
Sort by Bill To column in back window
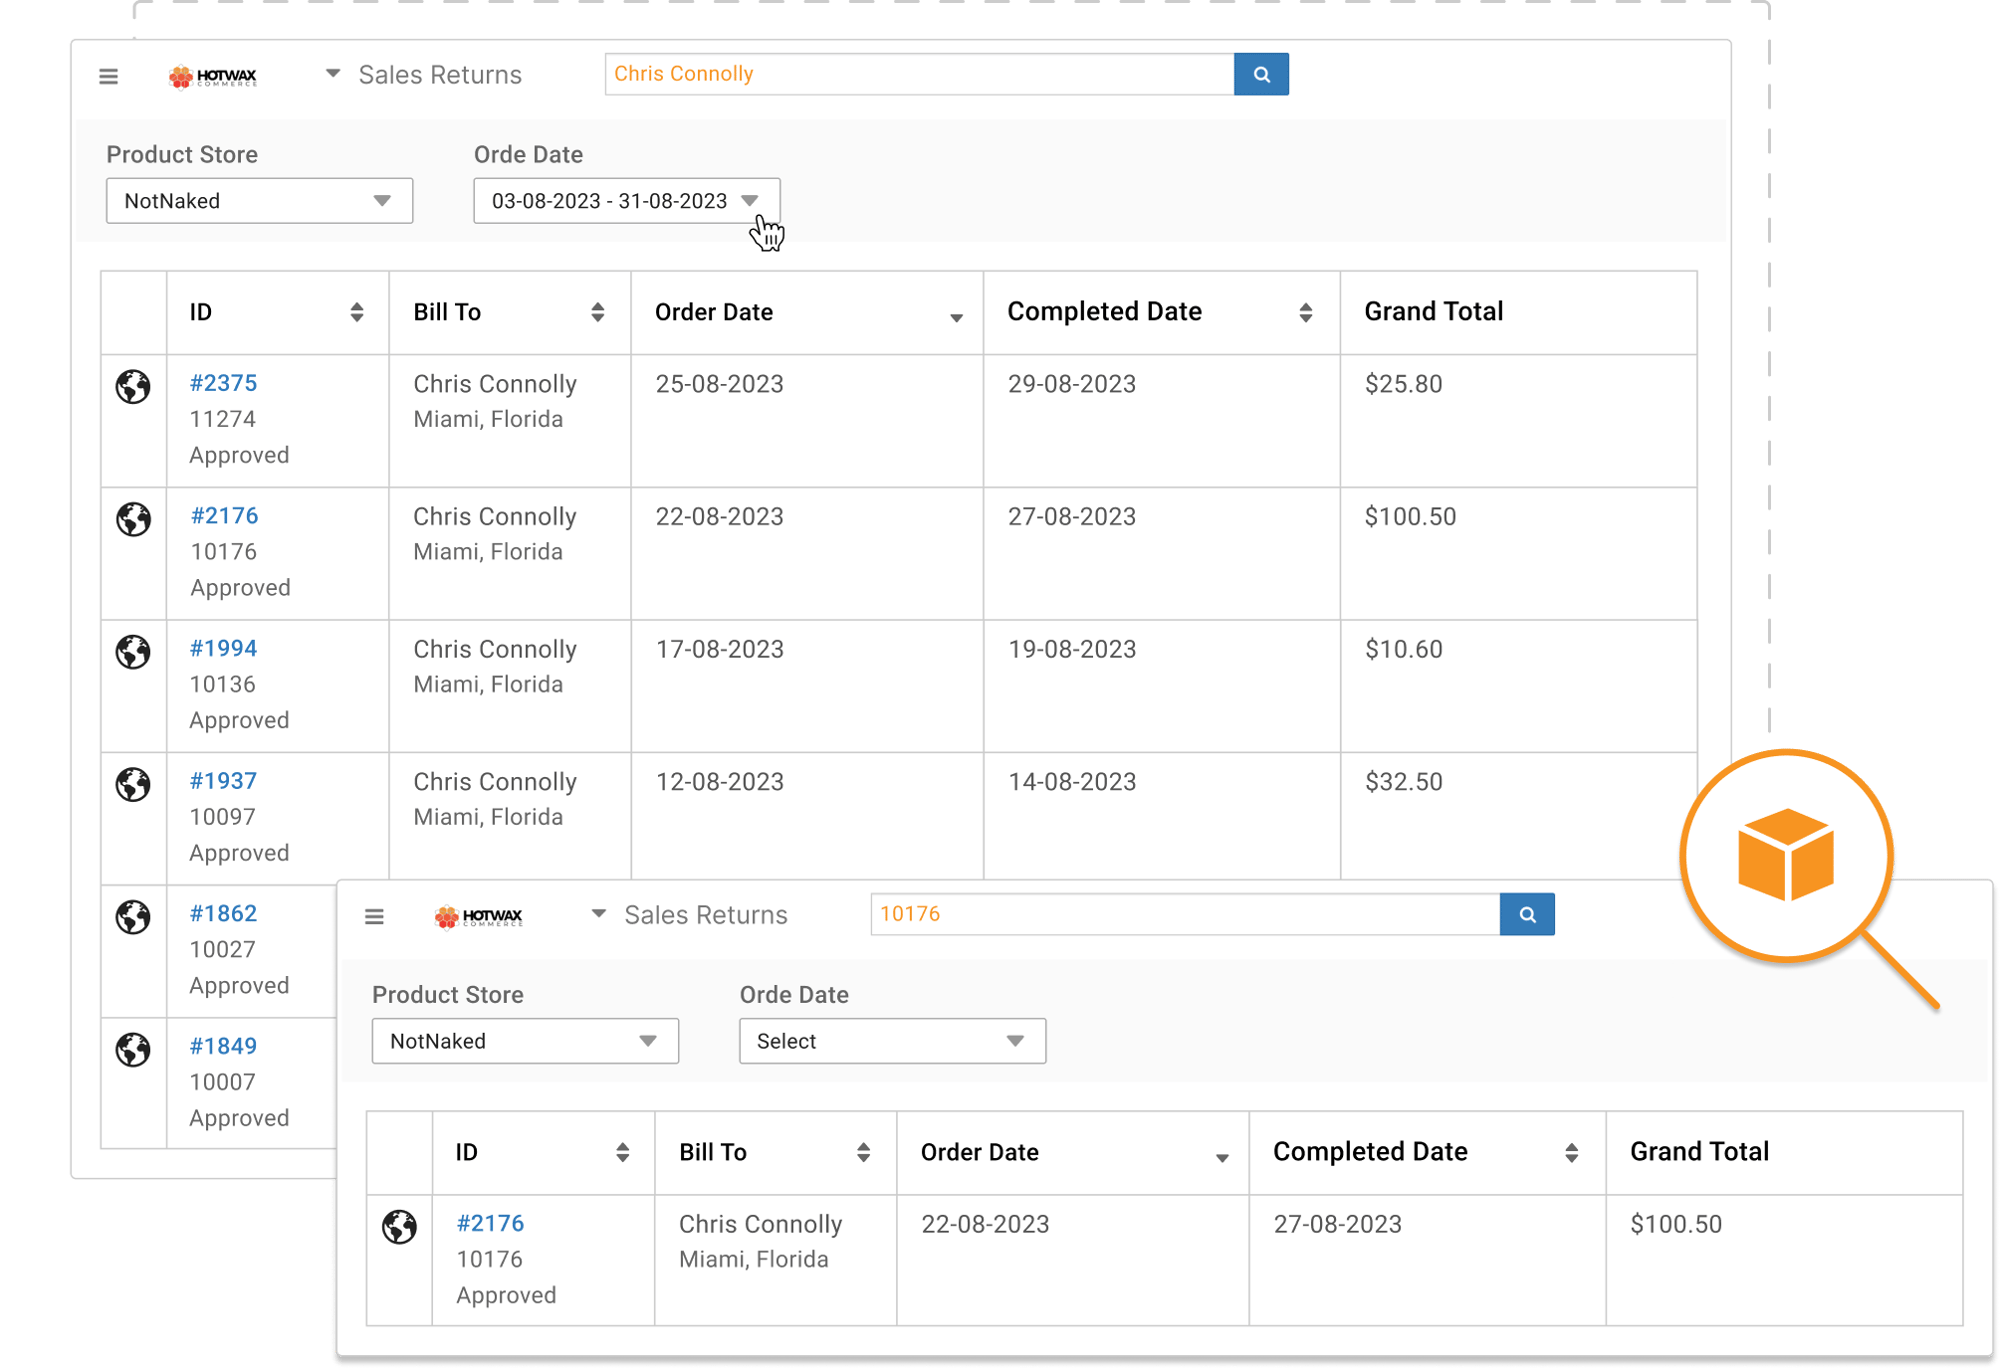pyautogui.click(x=598, y=312)
